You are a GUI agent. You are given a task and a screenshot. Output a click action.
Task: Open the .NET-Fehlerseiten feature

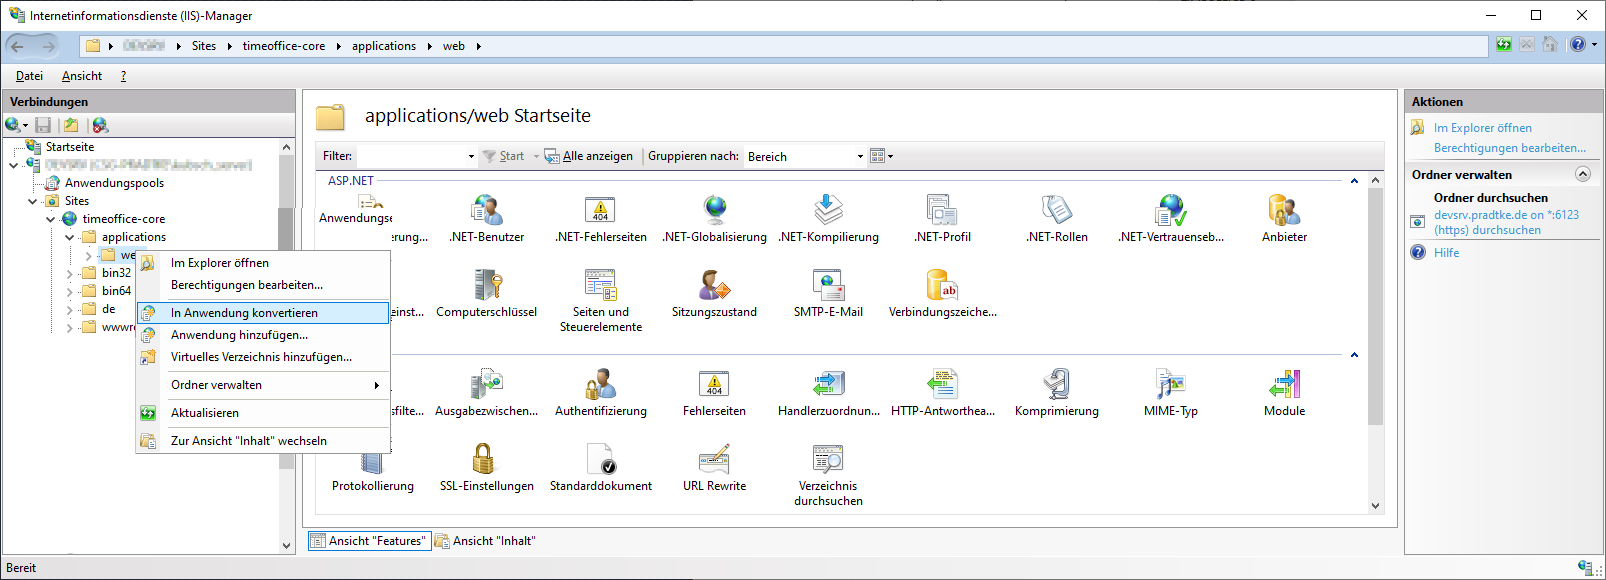[x=600, y=219]
